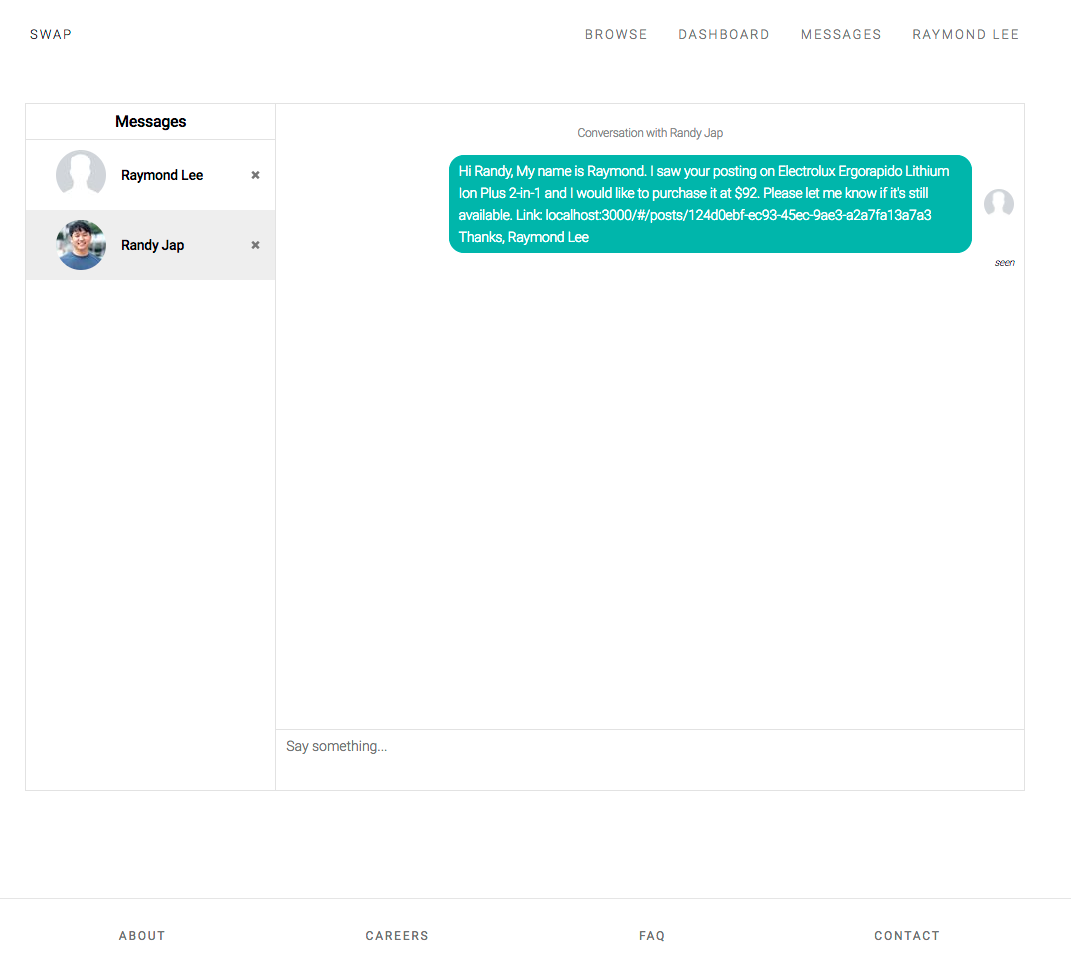Click Raymond Lee's profile avatar in the sidebar

click(81, 174)
